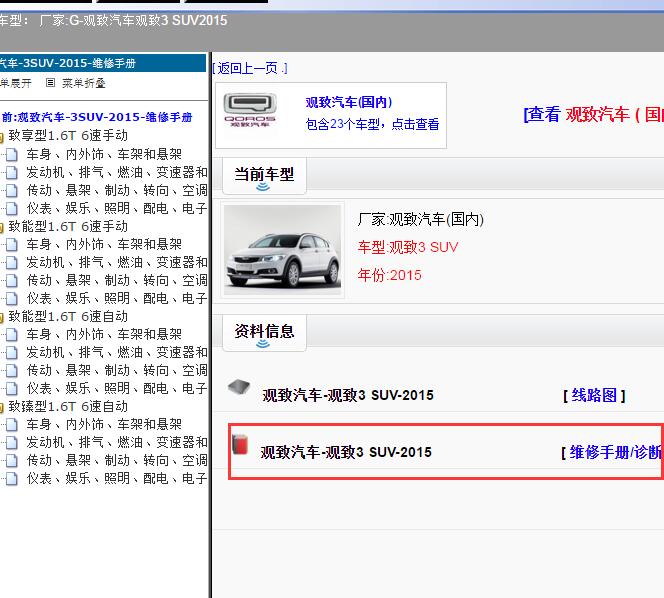
Task: Open page icon for 传动 under 致能型1.6T 6速自动
Action: (x=12, y=371)
